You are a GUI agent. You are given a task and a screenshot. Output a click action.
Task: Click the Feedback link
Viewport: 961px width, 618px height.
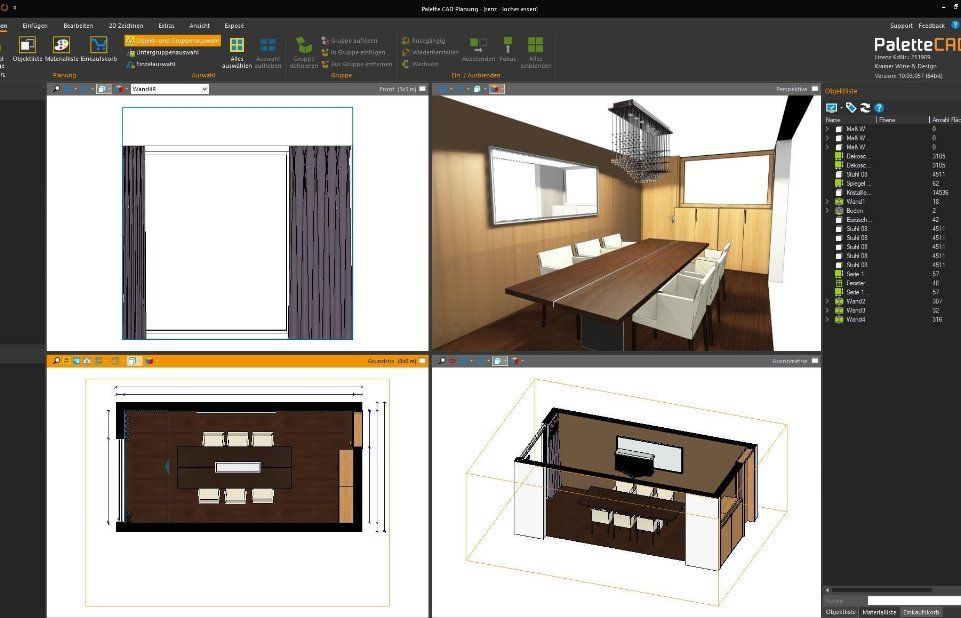tap(932, 25)
